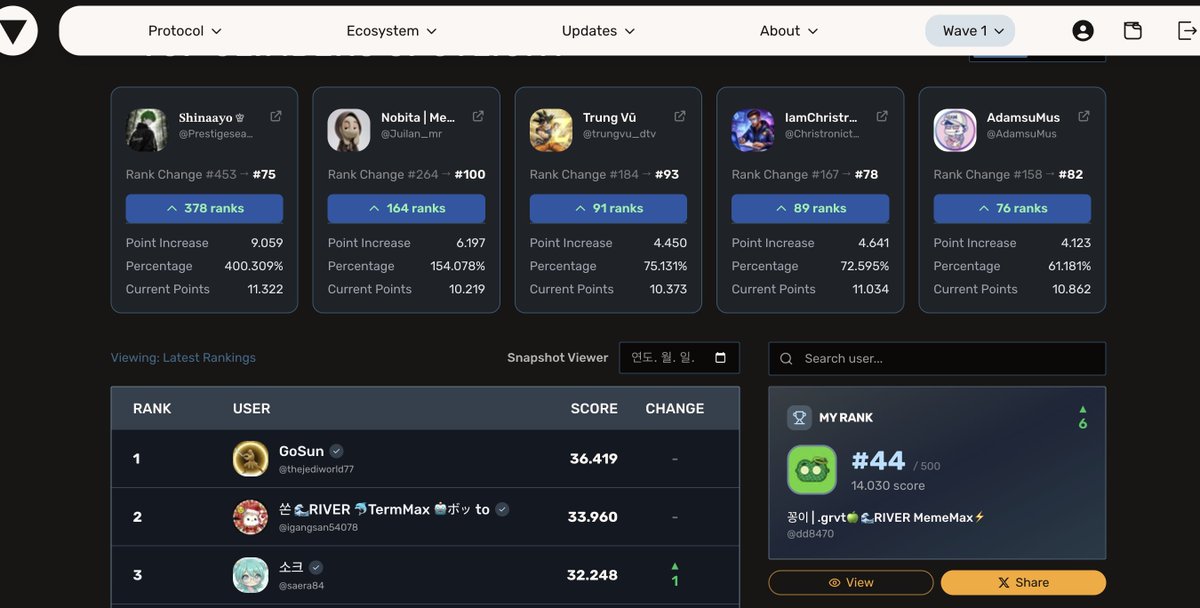
Task: Click the 164 ranks button
Action: 406,208
